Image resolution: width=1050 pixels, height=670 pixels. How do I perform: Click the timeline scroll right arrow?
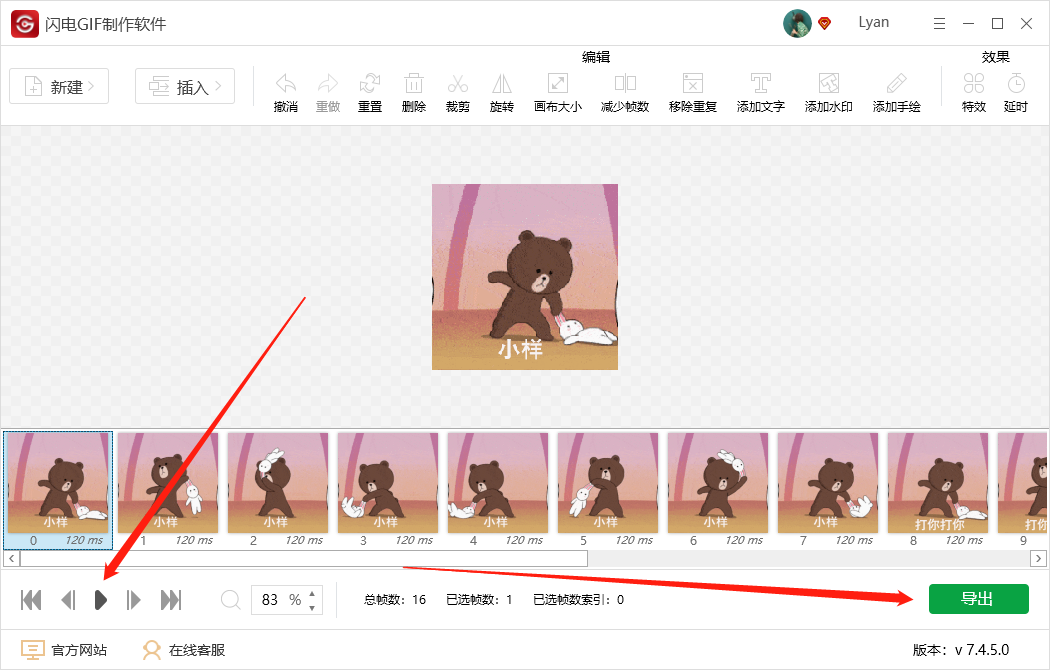[x=1039, y=558]
